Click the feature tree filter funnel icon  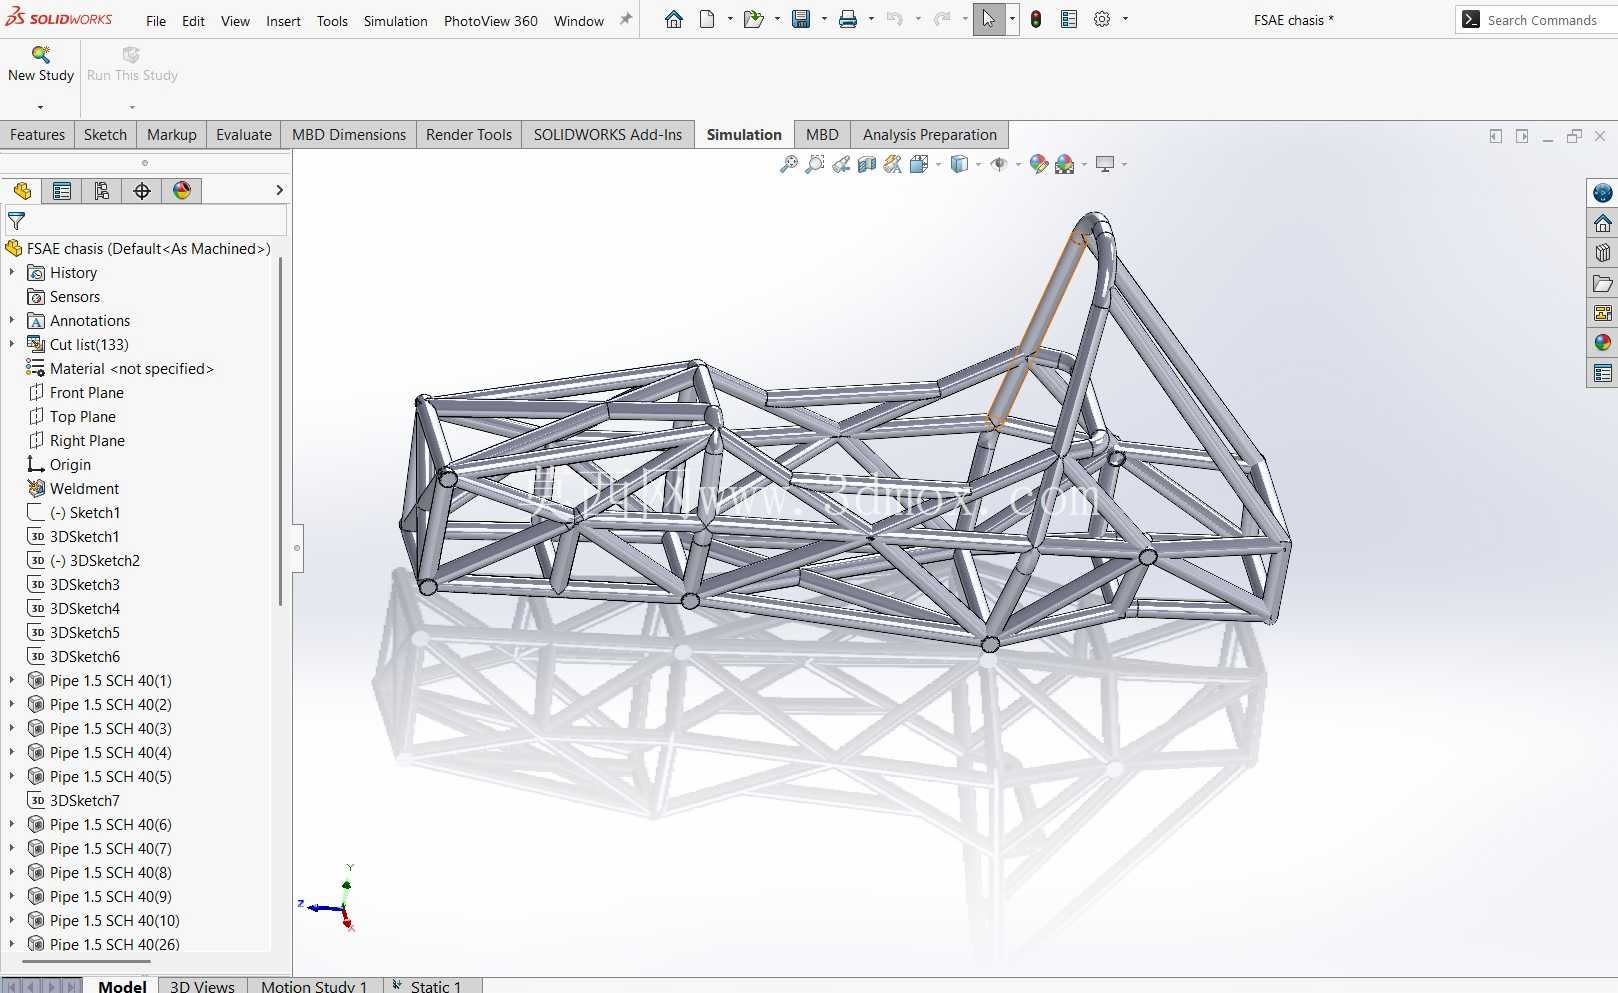tap(16, 221)
